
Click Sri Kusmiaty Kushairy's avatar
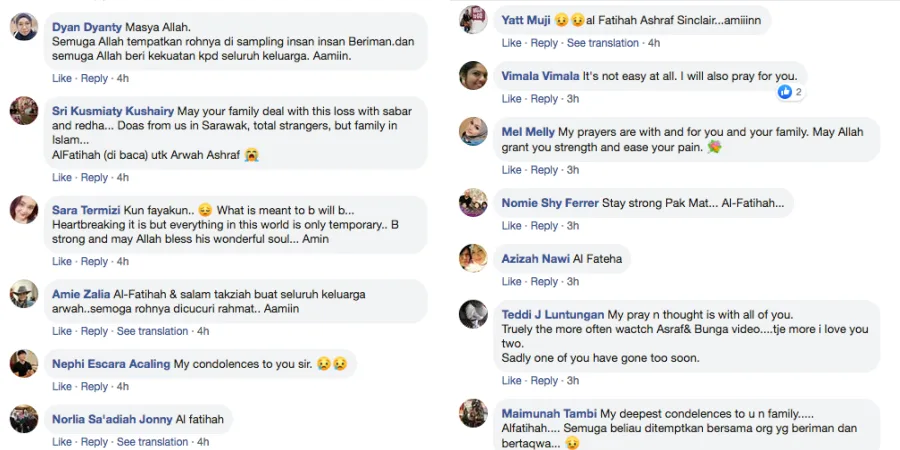pyautogui.click(x=24, y=110)
